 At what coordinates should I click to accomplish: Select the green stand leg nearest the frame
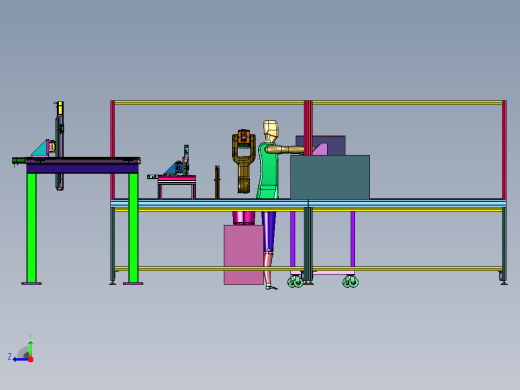tap(133, 228)
